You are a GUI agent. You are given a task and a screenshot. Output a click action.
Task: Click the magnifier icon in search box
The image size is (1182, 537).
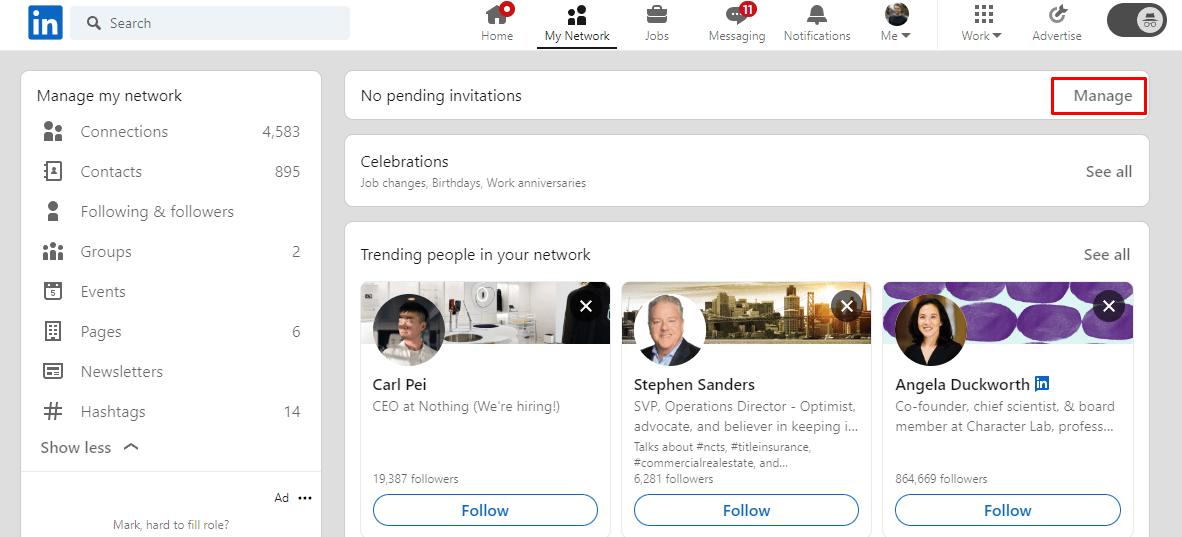click(x=93, y=23)
